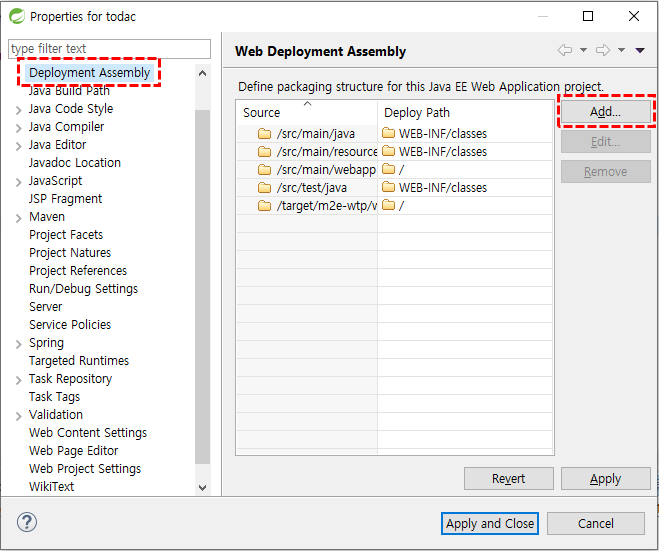Open Web Content Settings page

point(88,433)
